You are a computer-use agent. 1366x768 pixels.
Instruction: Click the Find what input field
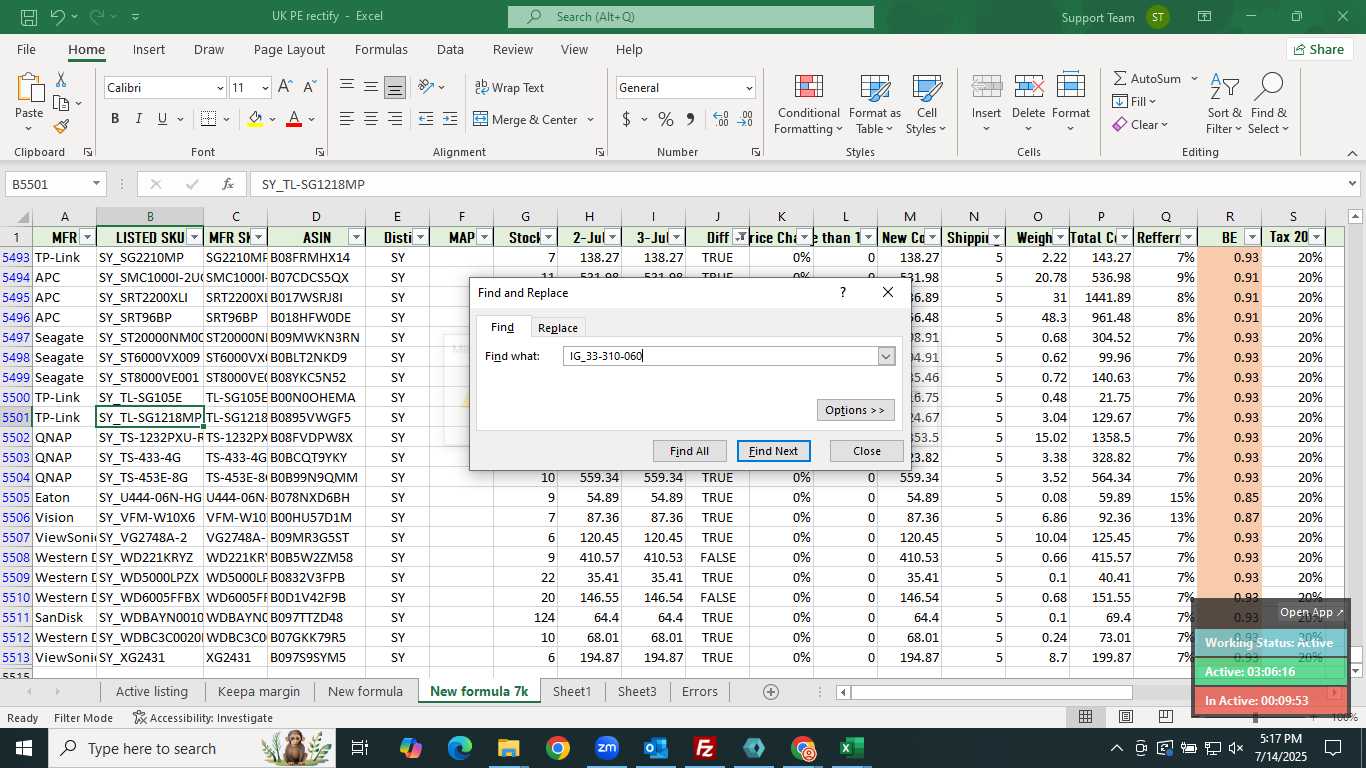720,356
